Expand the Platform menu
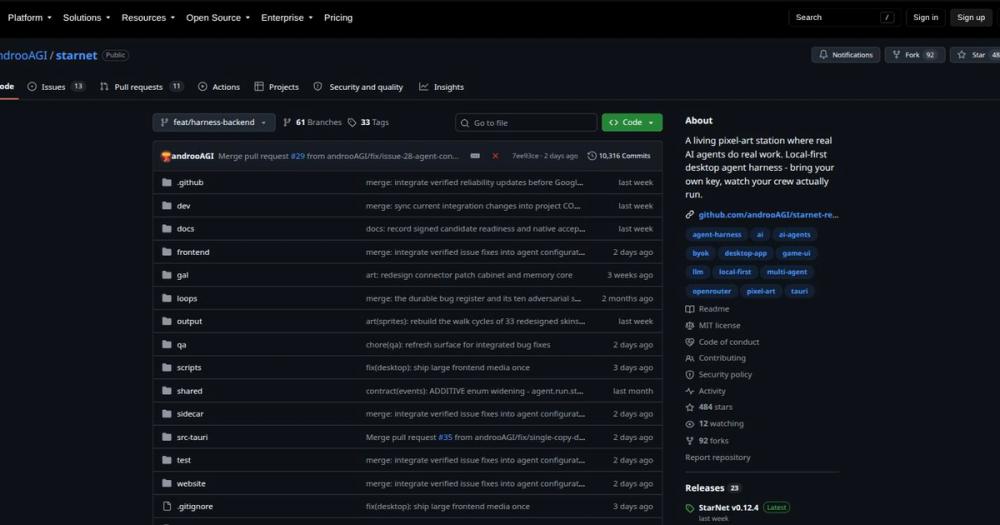Image resolution: width=1000 pixels, height=525 pixels. [x=29, y=18]
